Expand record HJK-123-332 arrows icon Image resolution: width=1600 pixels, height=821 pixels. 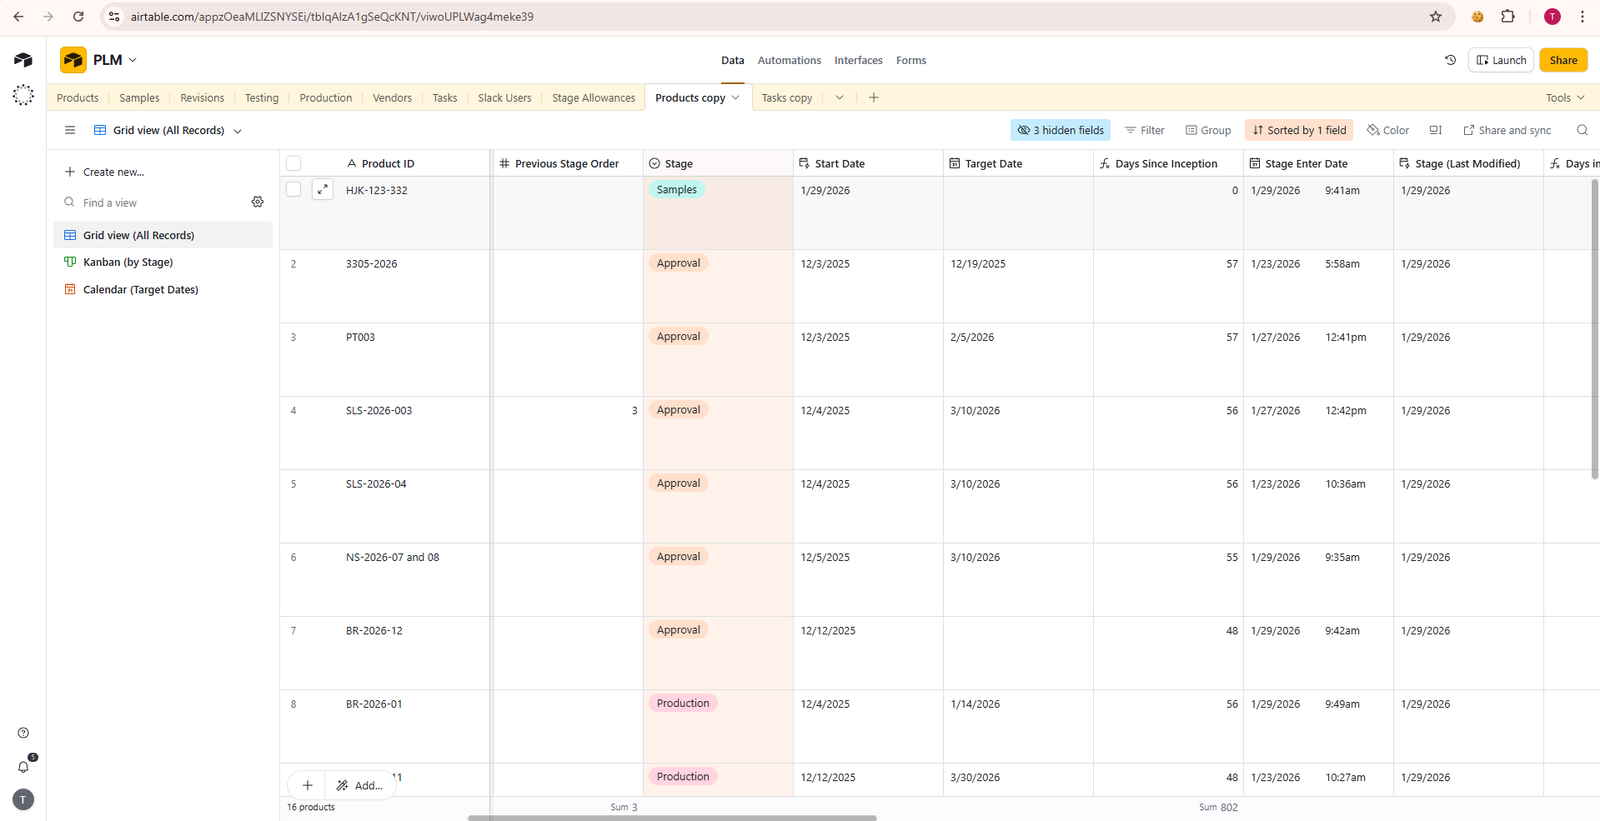(322, 189)
